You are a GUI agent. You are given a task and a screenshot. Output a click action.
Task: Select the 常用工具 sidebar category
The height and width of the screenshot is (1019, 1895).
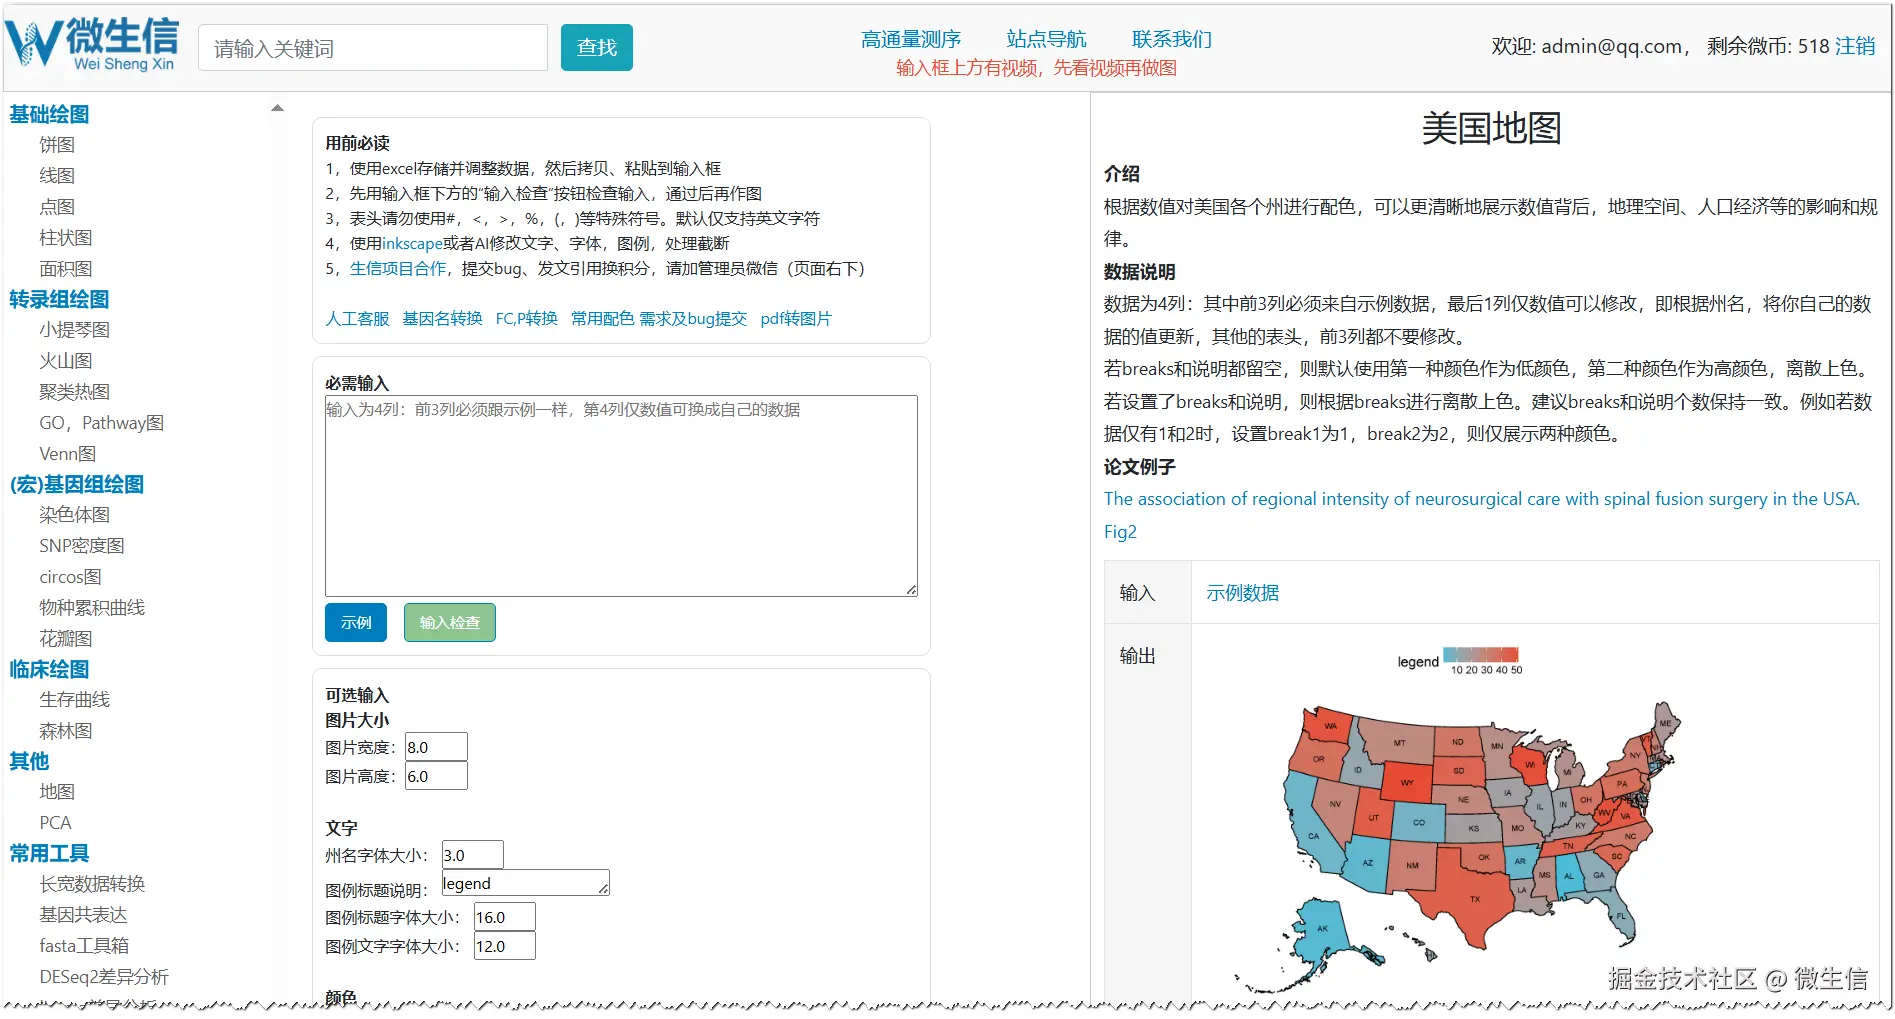(49, 853)
